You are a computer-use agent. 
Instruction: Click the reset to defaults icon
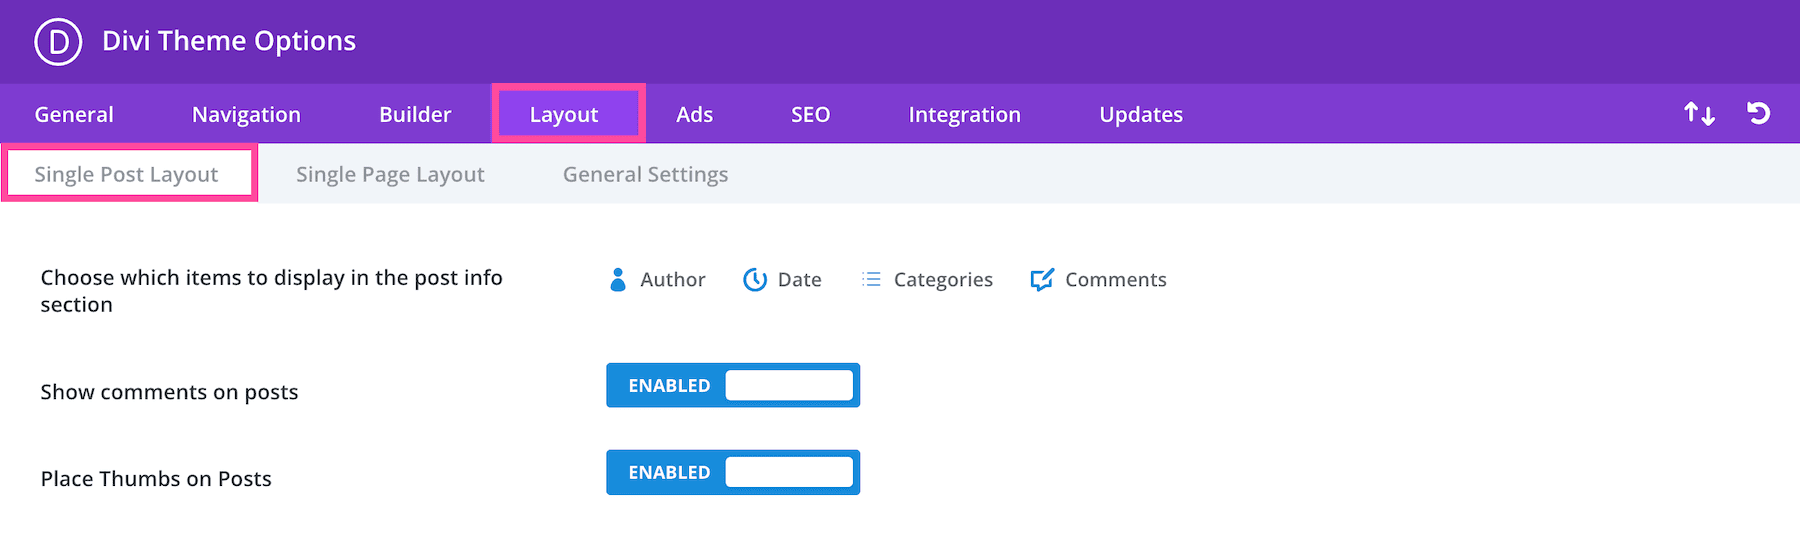[x=1758, y=114]
